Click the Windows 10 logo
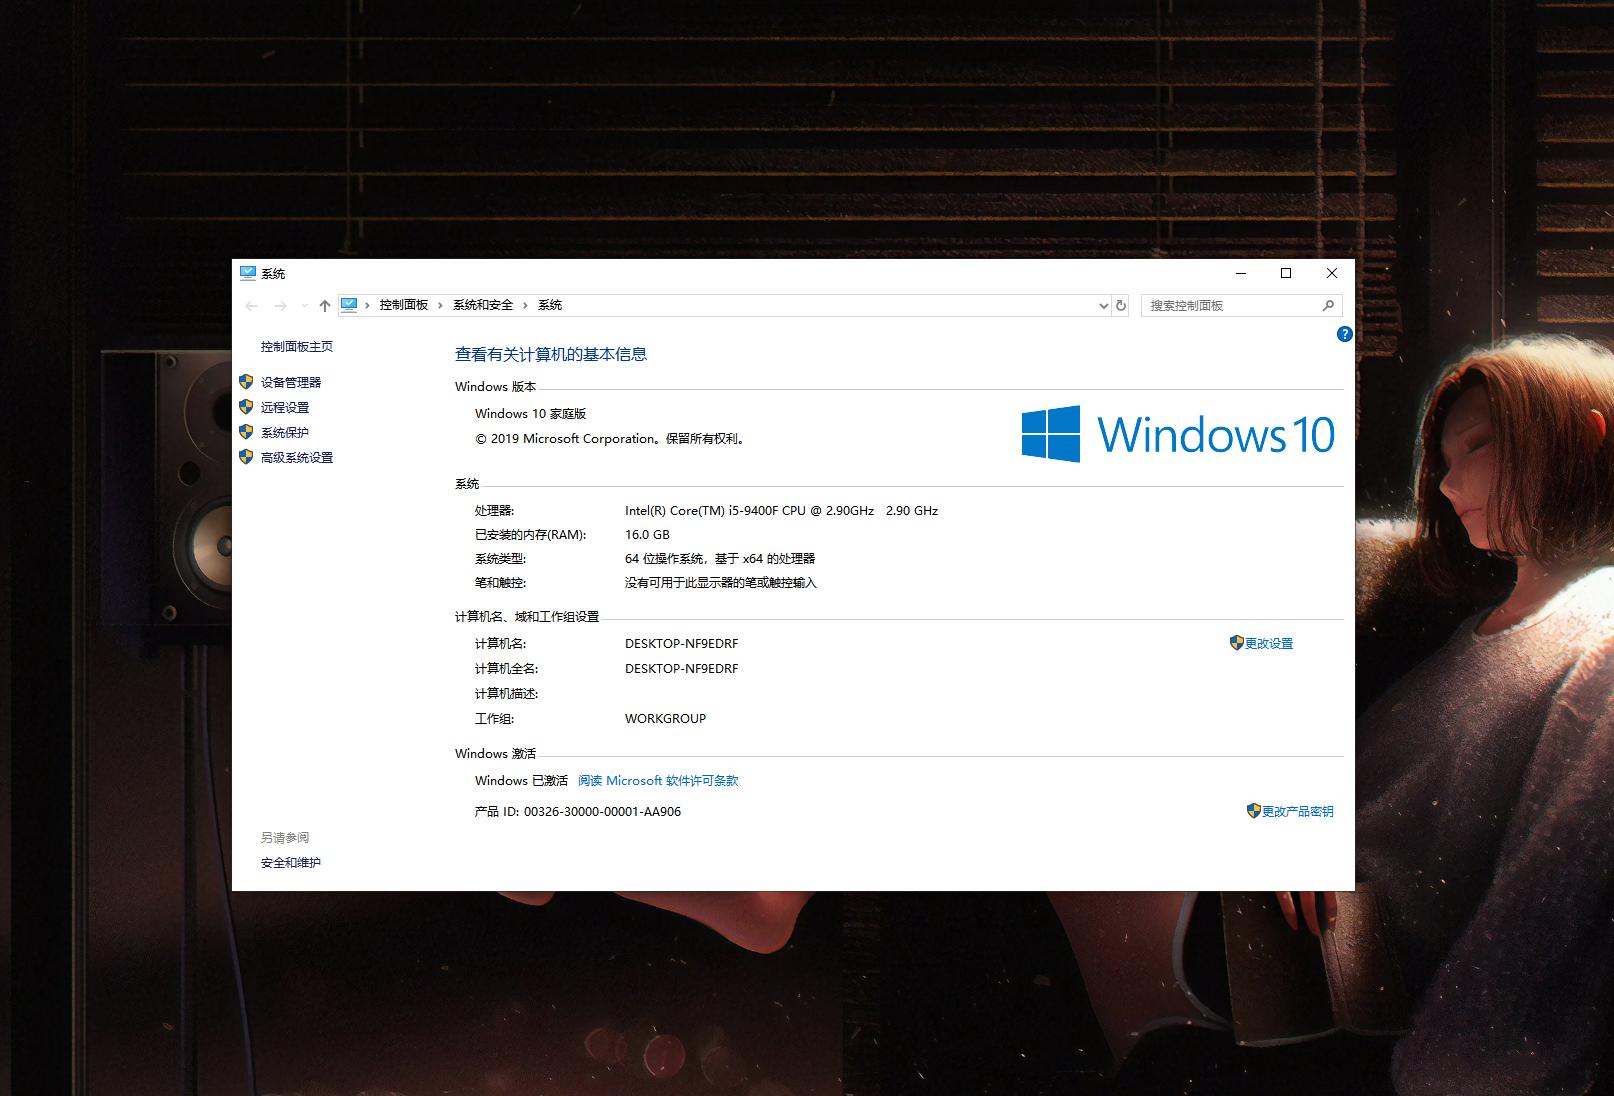 (x=1178, y=434)
